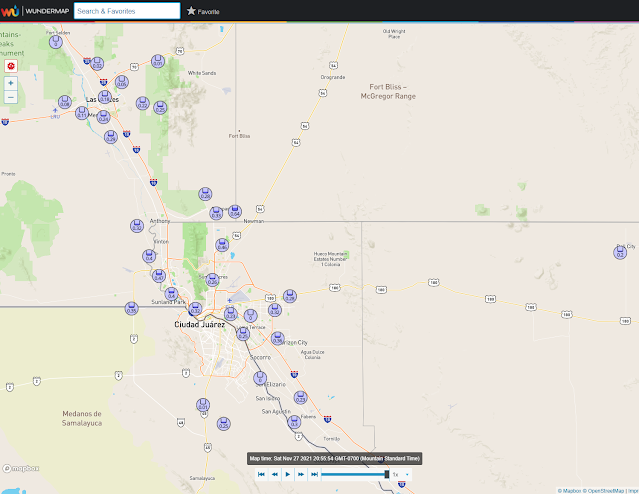The height and width of the screenshot is (494, 639).
Task: Select the 0.38 station near Horizon City
Action: [278, 338]
